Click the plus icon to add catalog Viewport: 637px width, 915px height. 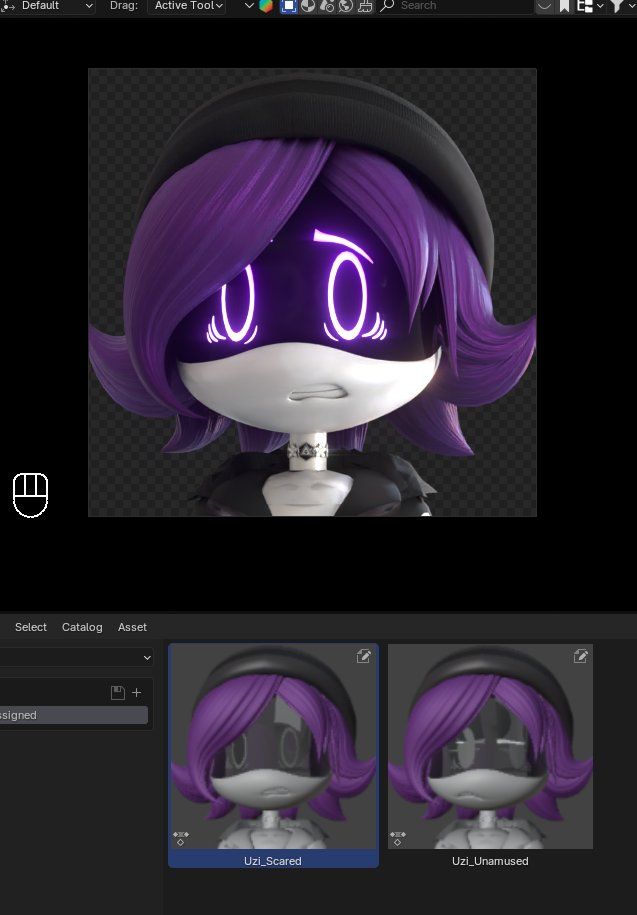click(x=136, y=693)
